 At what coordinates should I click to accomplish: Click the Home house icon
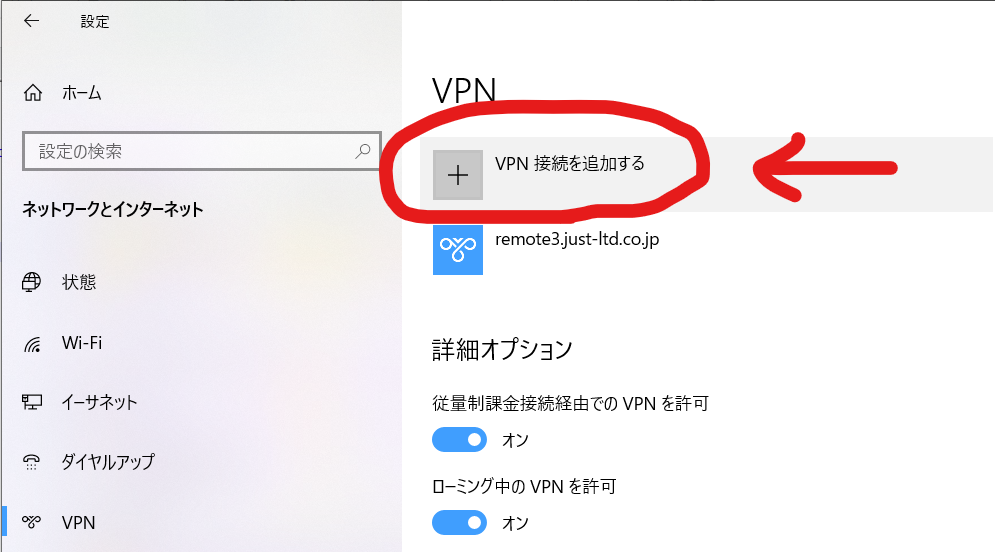(x=33, y=93)
